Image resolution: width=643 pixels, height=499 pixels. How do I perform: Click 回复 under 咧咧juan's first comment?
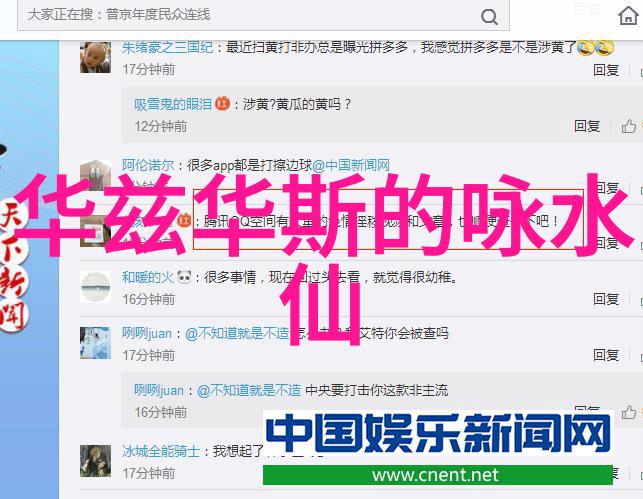[x=606, y=355]
